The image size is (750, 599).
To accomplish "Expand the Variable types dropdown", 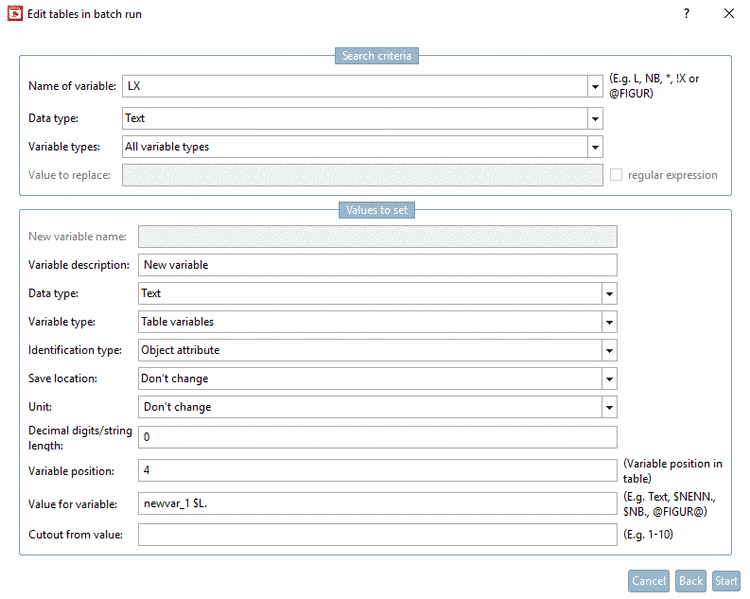I will [595, 147].
